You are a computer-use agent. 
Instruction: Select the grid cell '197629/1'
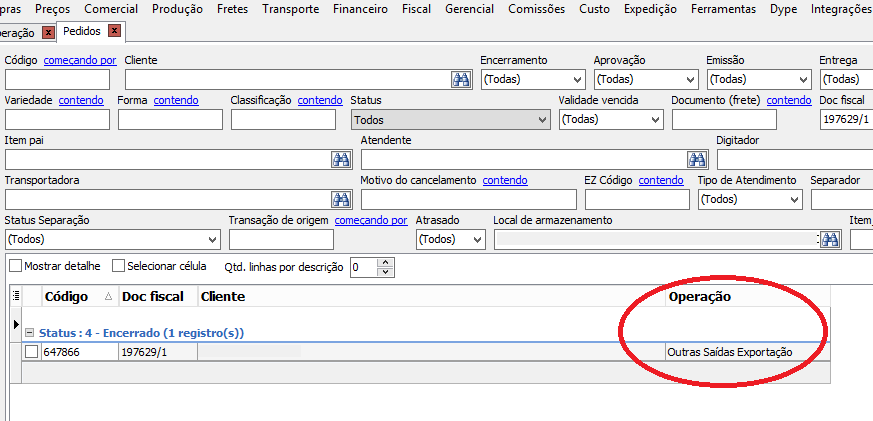click(x=158, y=352)
